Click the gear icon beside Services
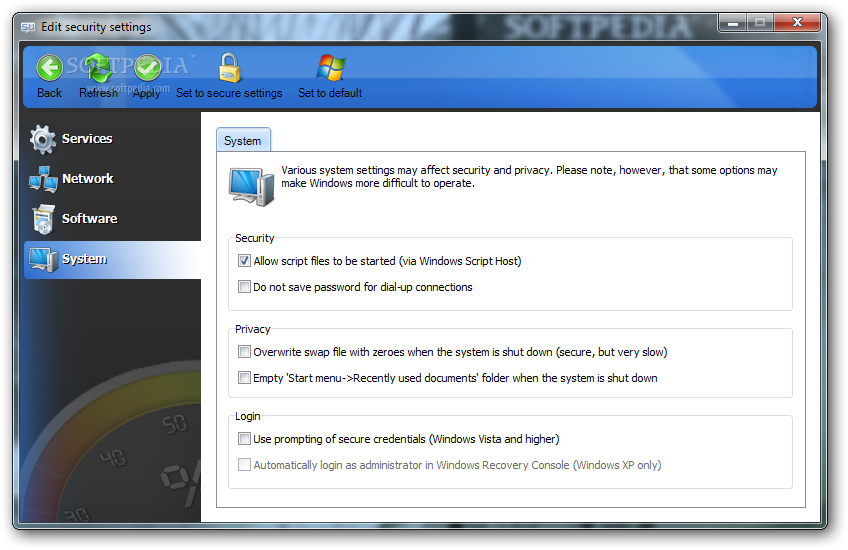848x550 pixels. (43, 139)
